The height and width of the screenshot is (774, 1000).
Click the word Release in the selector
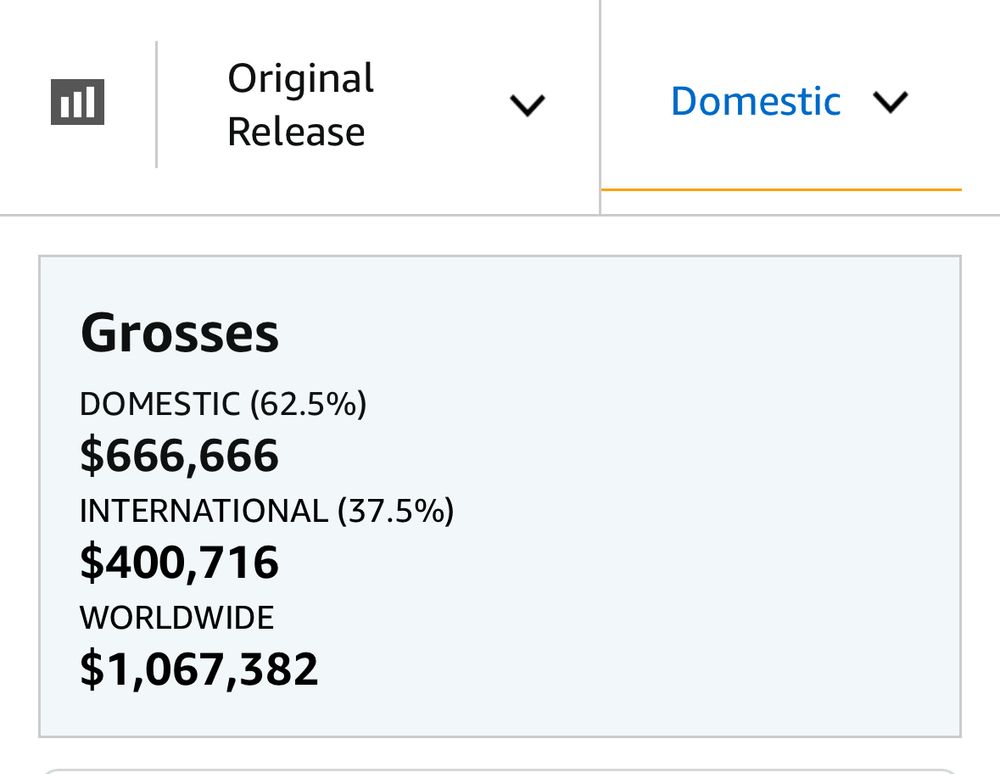point(296,132)
